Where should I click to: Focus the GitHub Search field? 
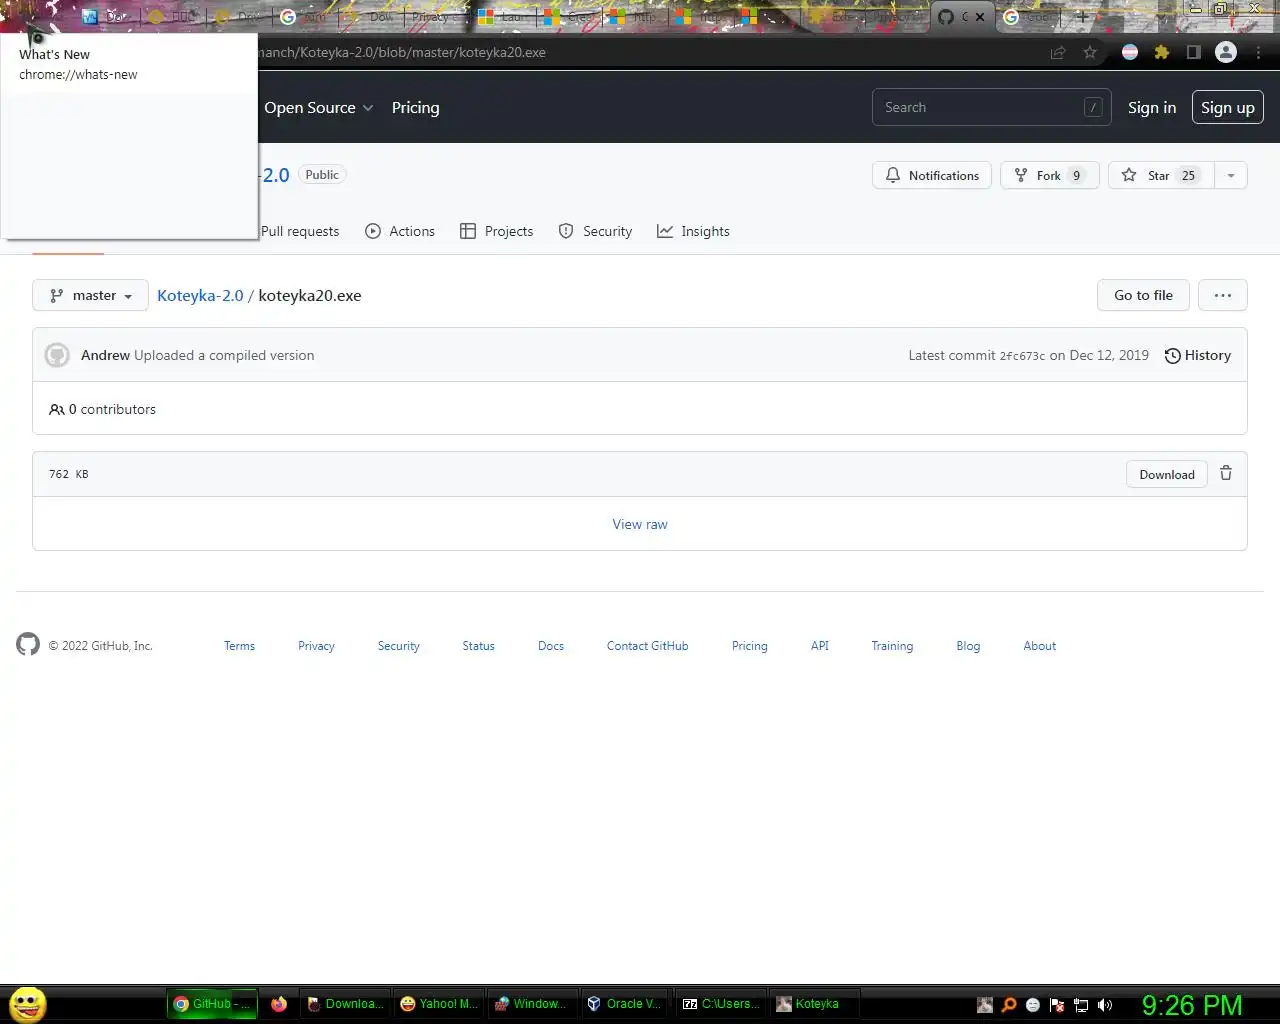(x=991, y=107)
